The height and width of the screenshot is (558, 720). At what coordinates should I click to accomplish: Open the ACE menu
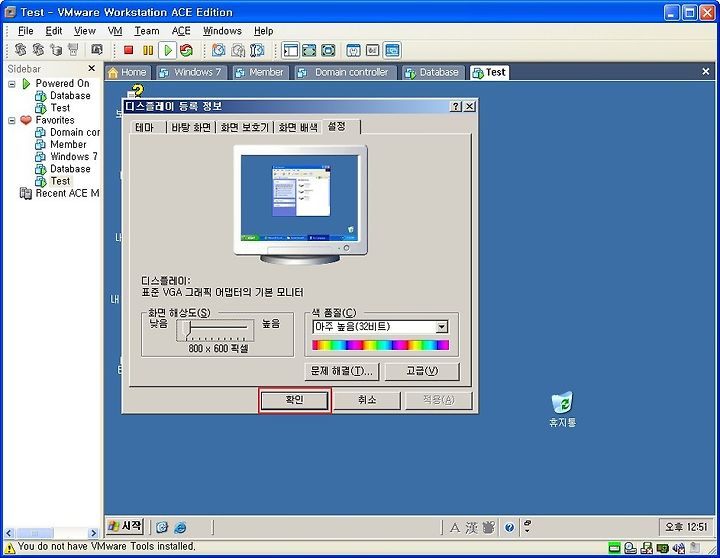(181, 31)
